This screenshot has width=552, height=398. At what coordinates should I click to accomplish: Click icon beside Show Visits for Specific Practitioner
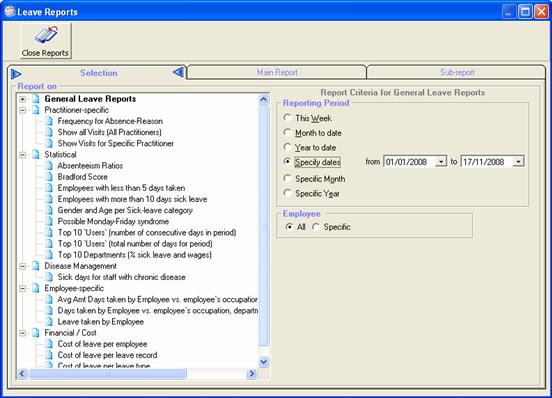(x=49, y=144)
